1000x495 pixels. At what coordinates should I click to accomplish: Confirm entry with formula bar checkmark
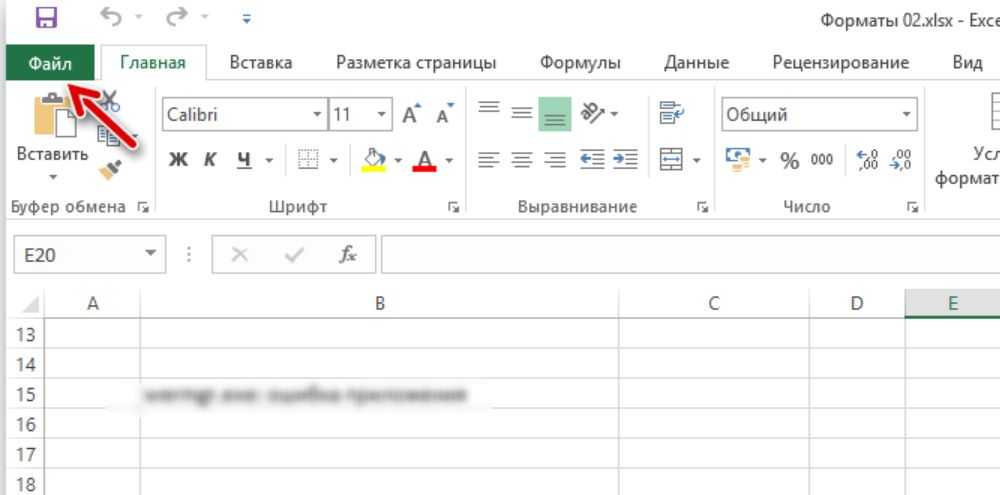point(294,255)
